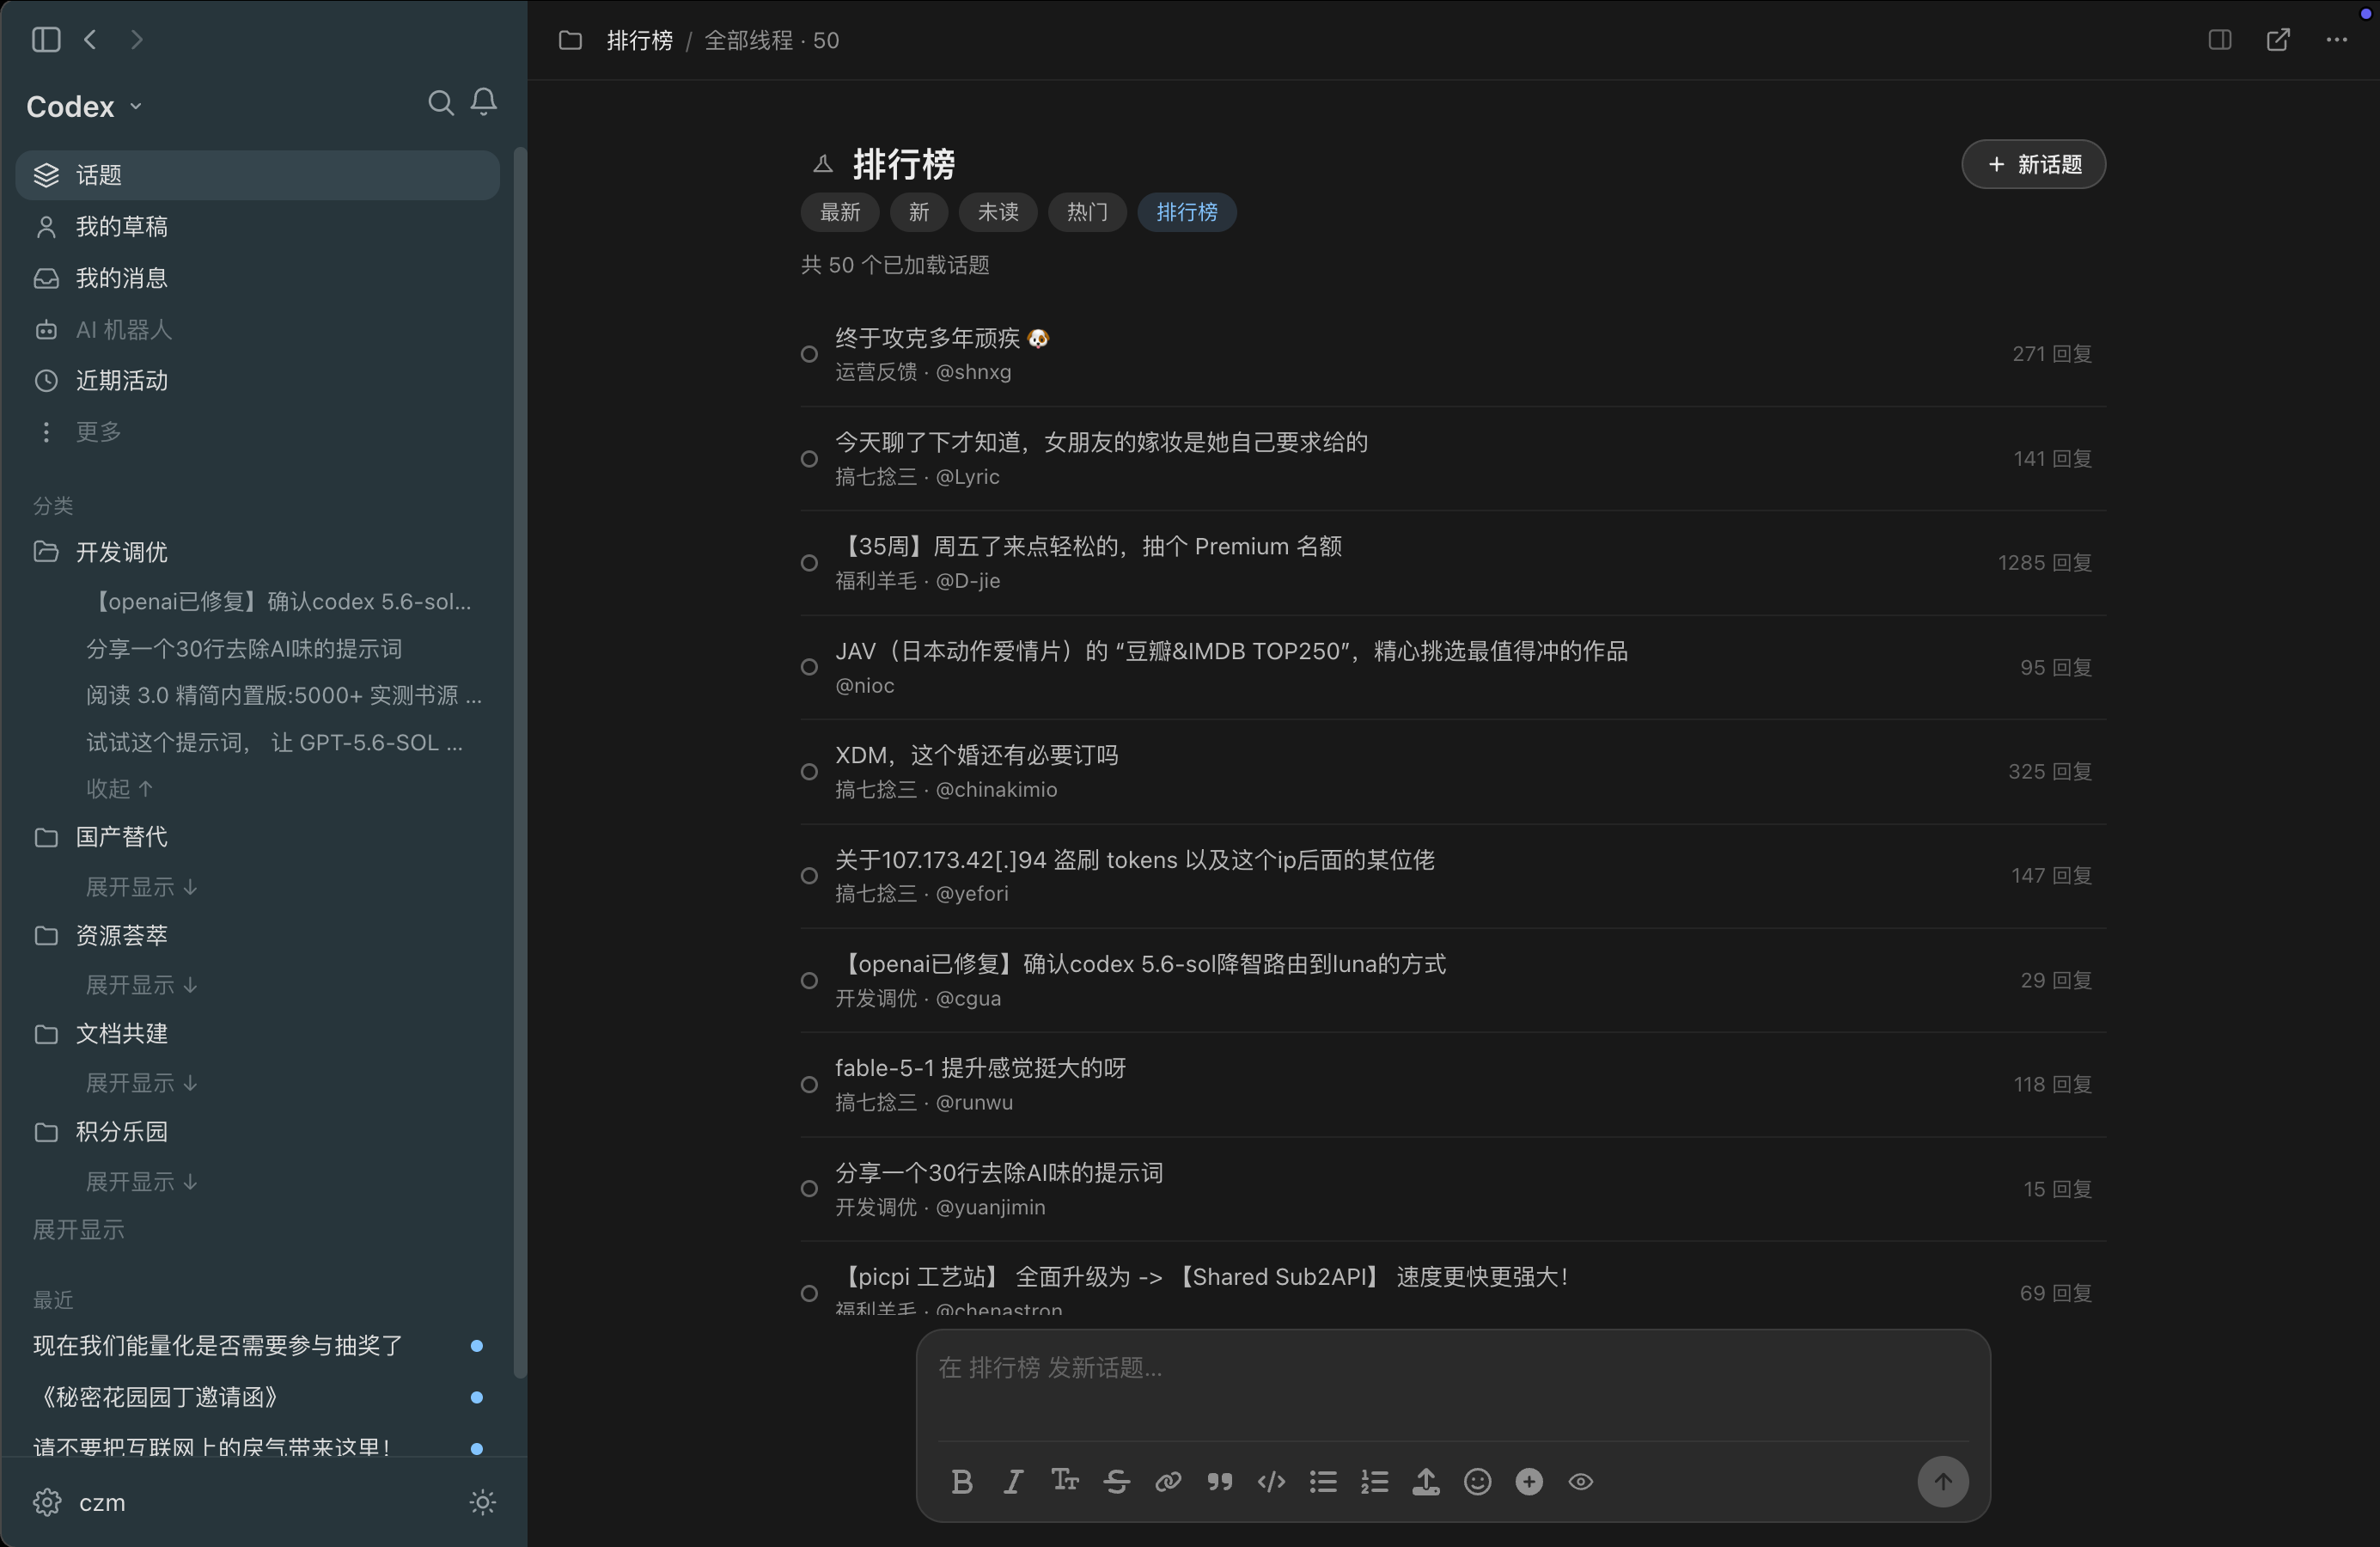Click the icon beside 排行榜 heading
Viewport: 2380px width, 1547px height.
[822, 163]
